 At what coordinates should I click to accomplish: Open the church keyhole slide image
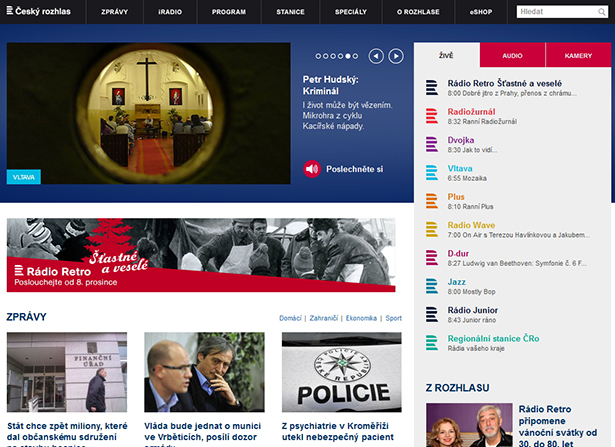[149, 113]
